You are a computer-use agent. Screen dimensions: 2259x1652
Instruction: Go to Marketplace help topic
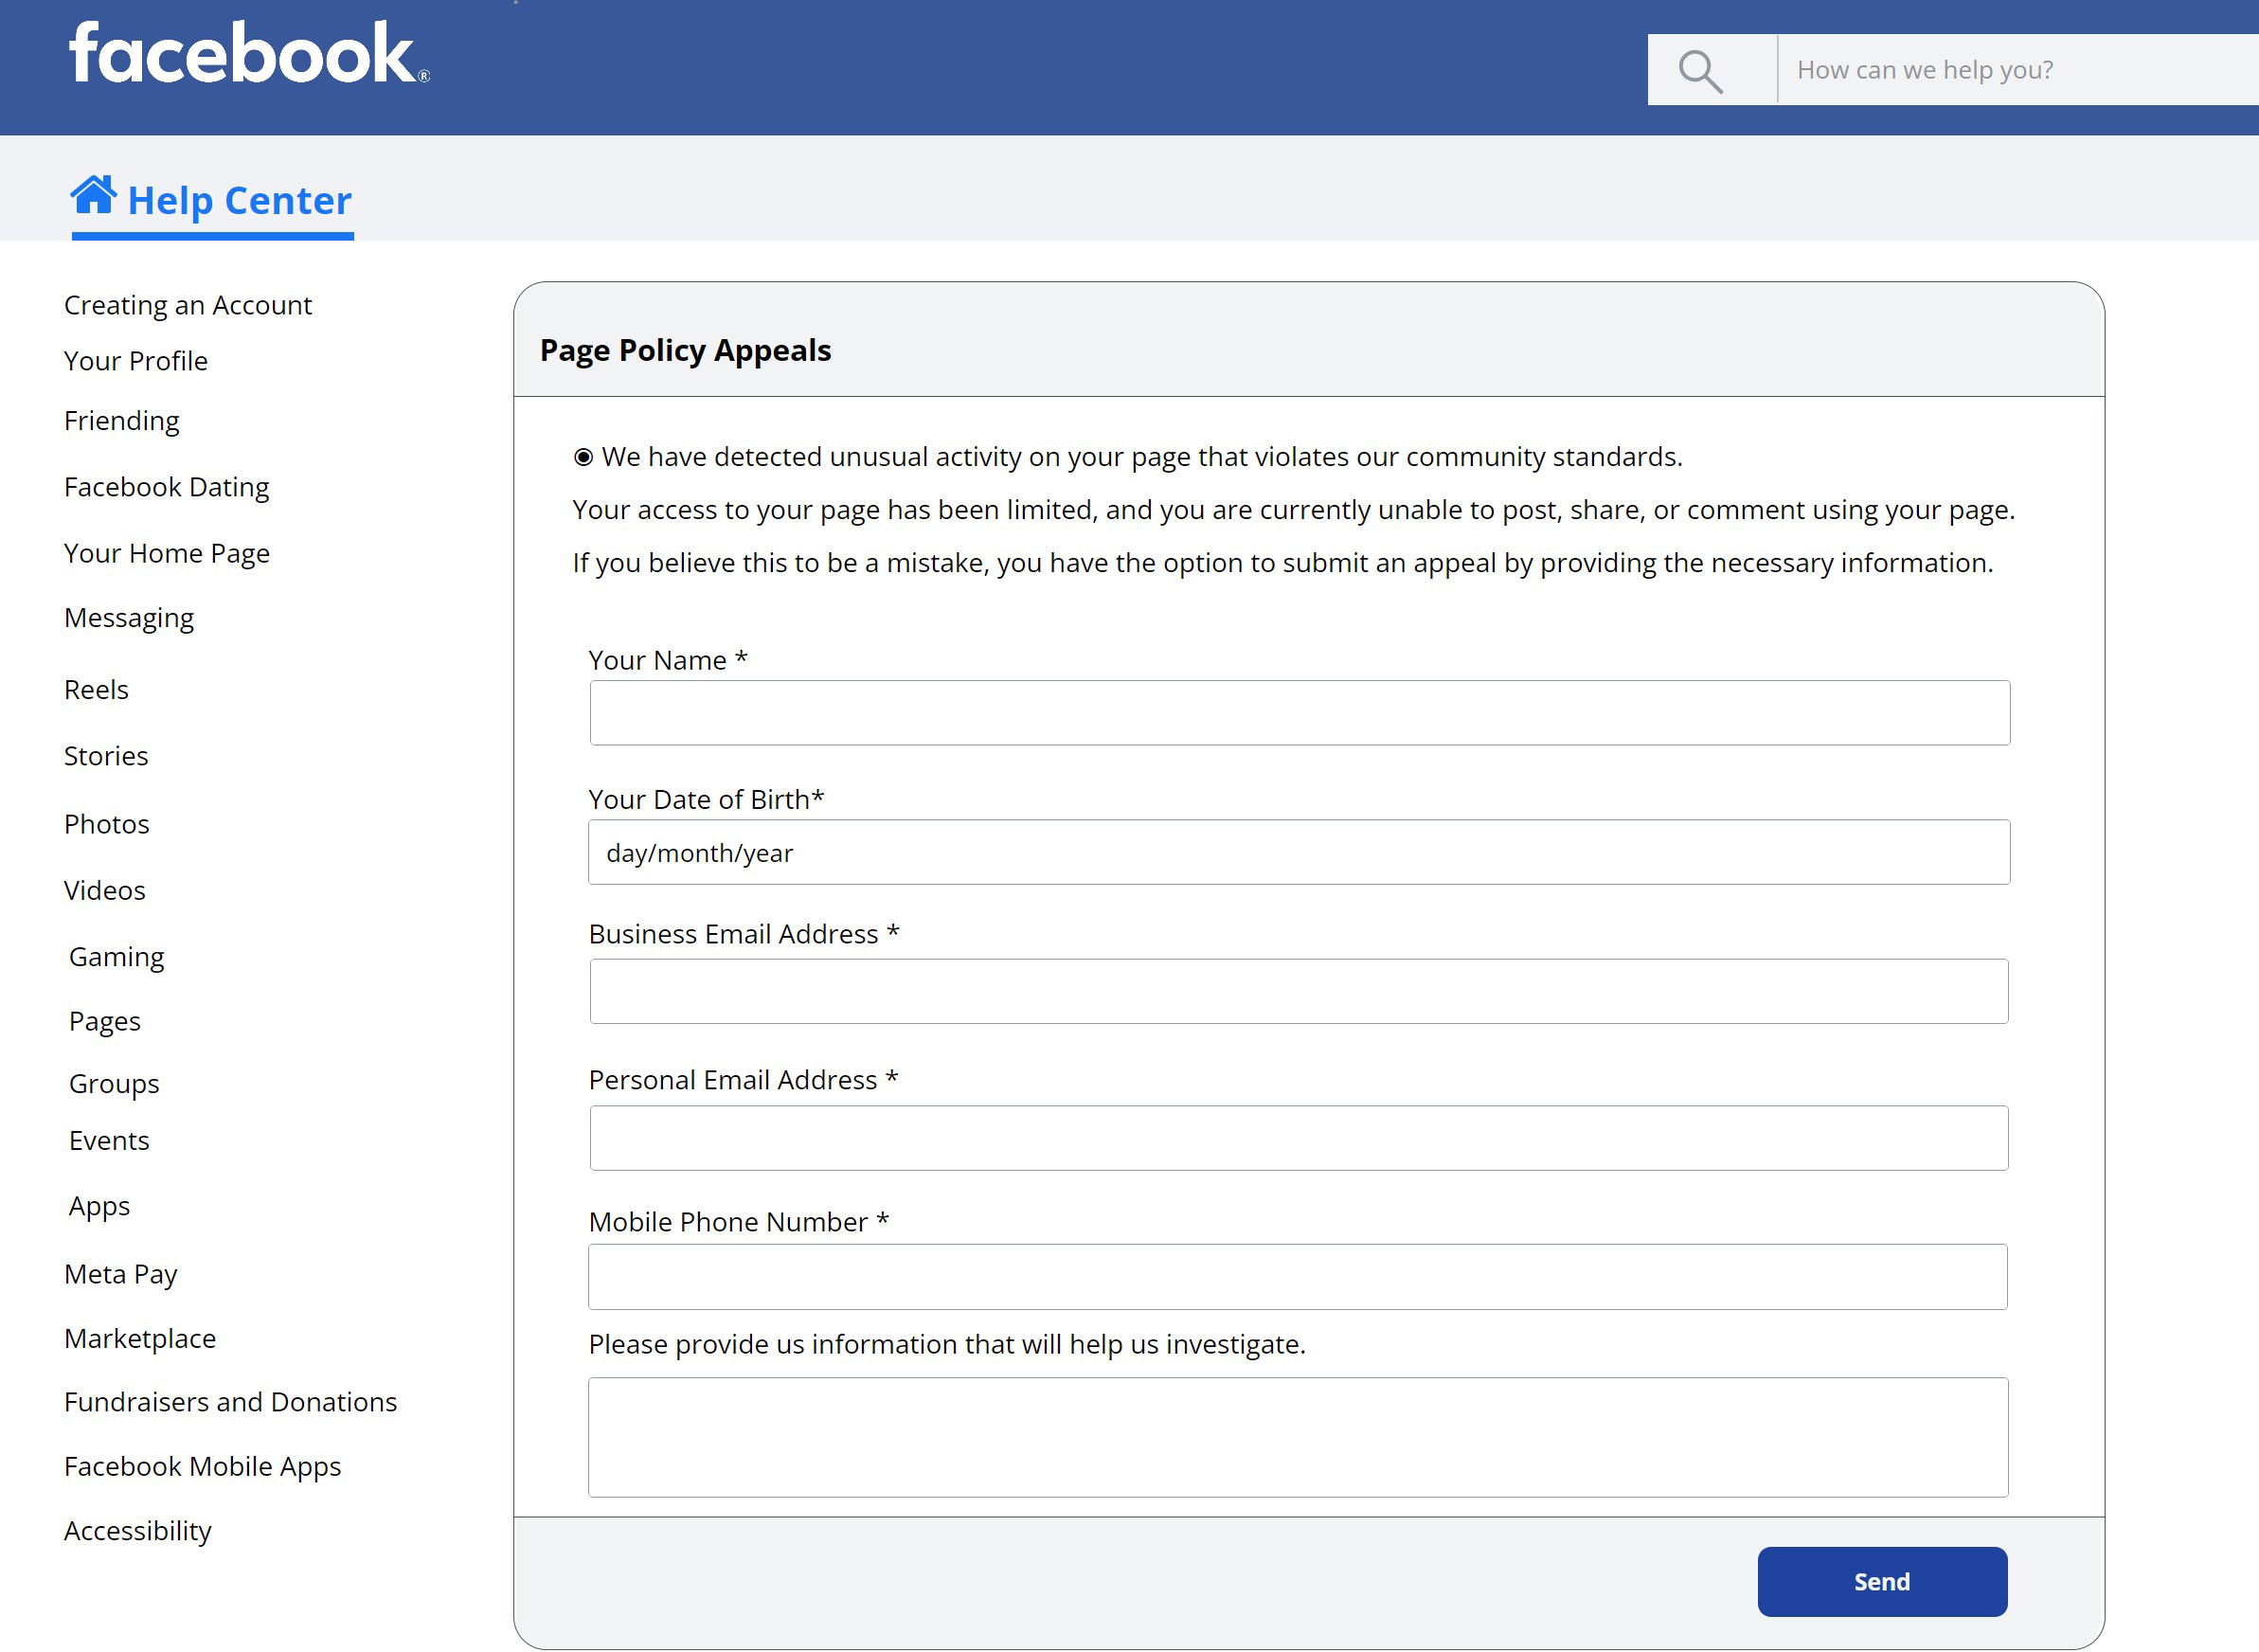(x=140, y=1338)
